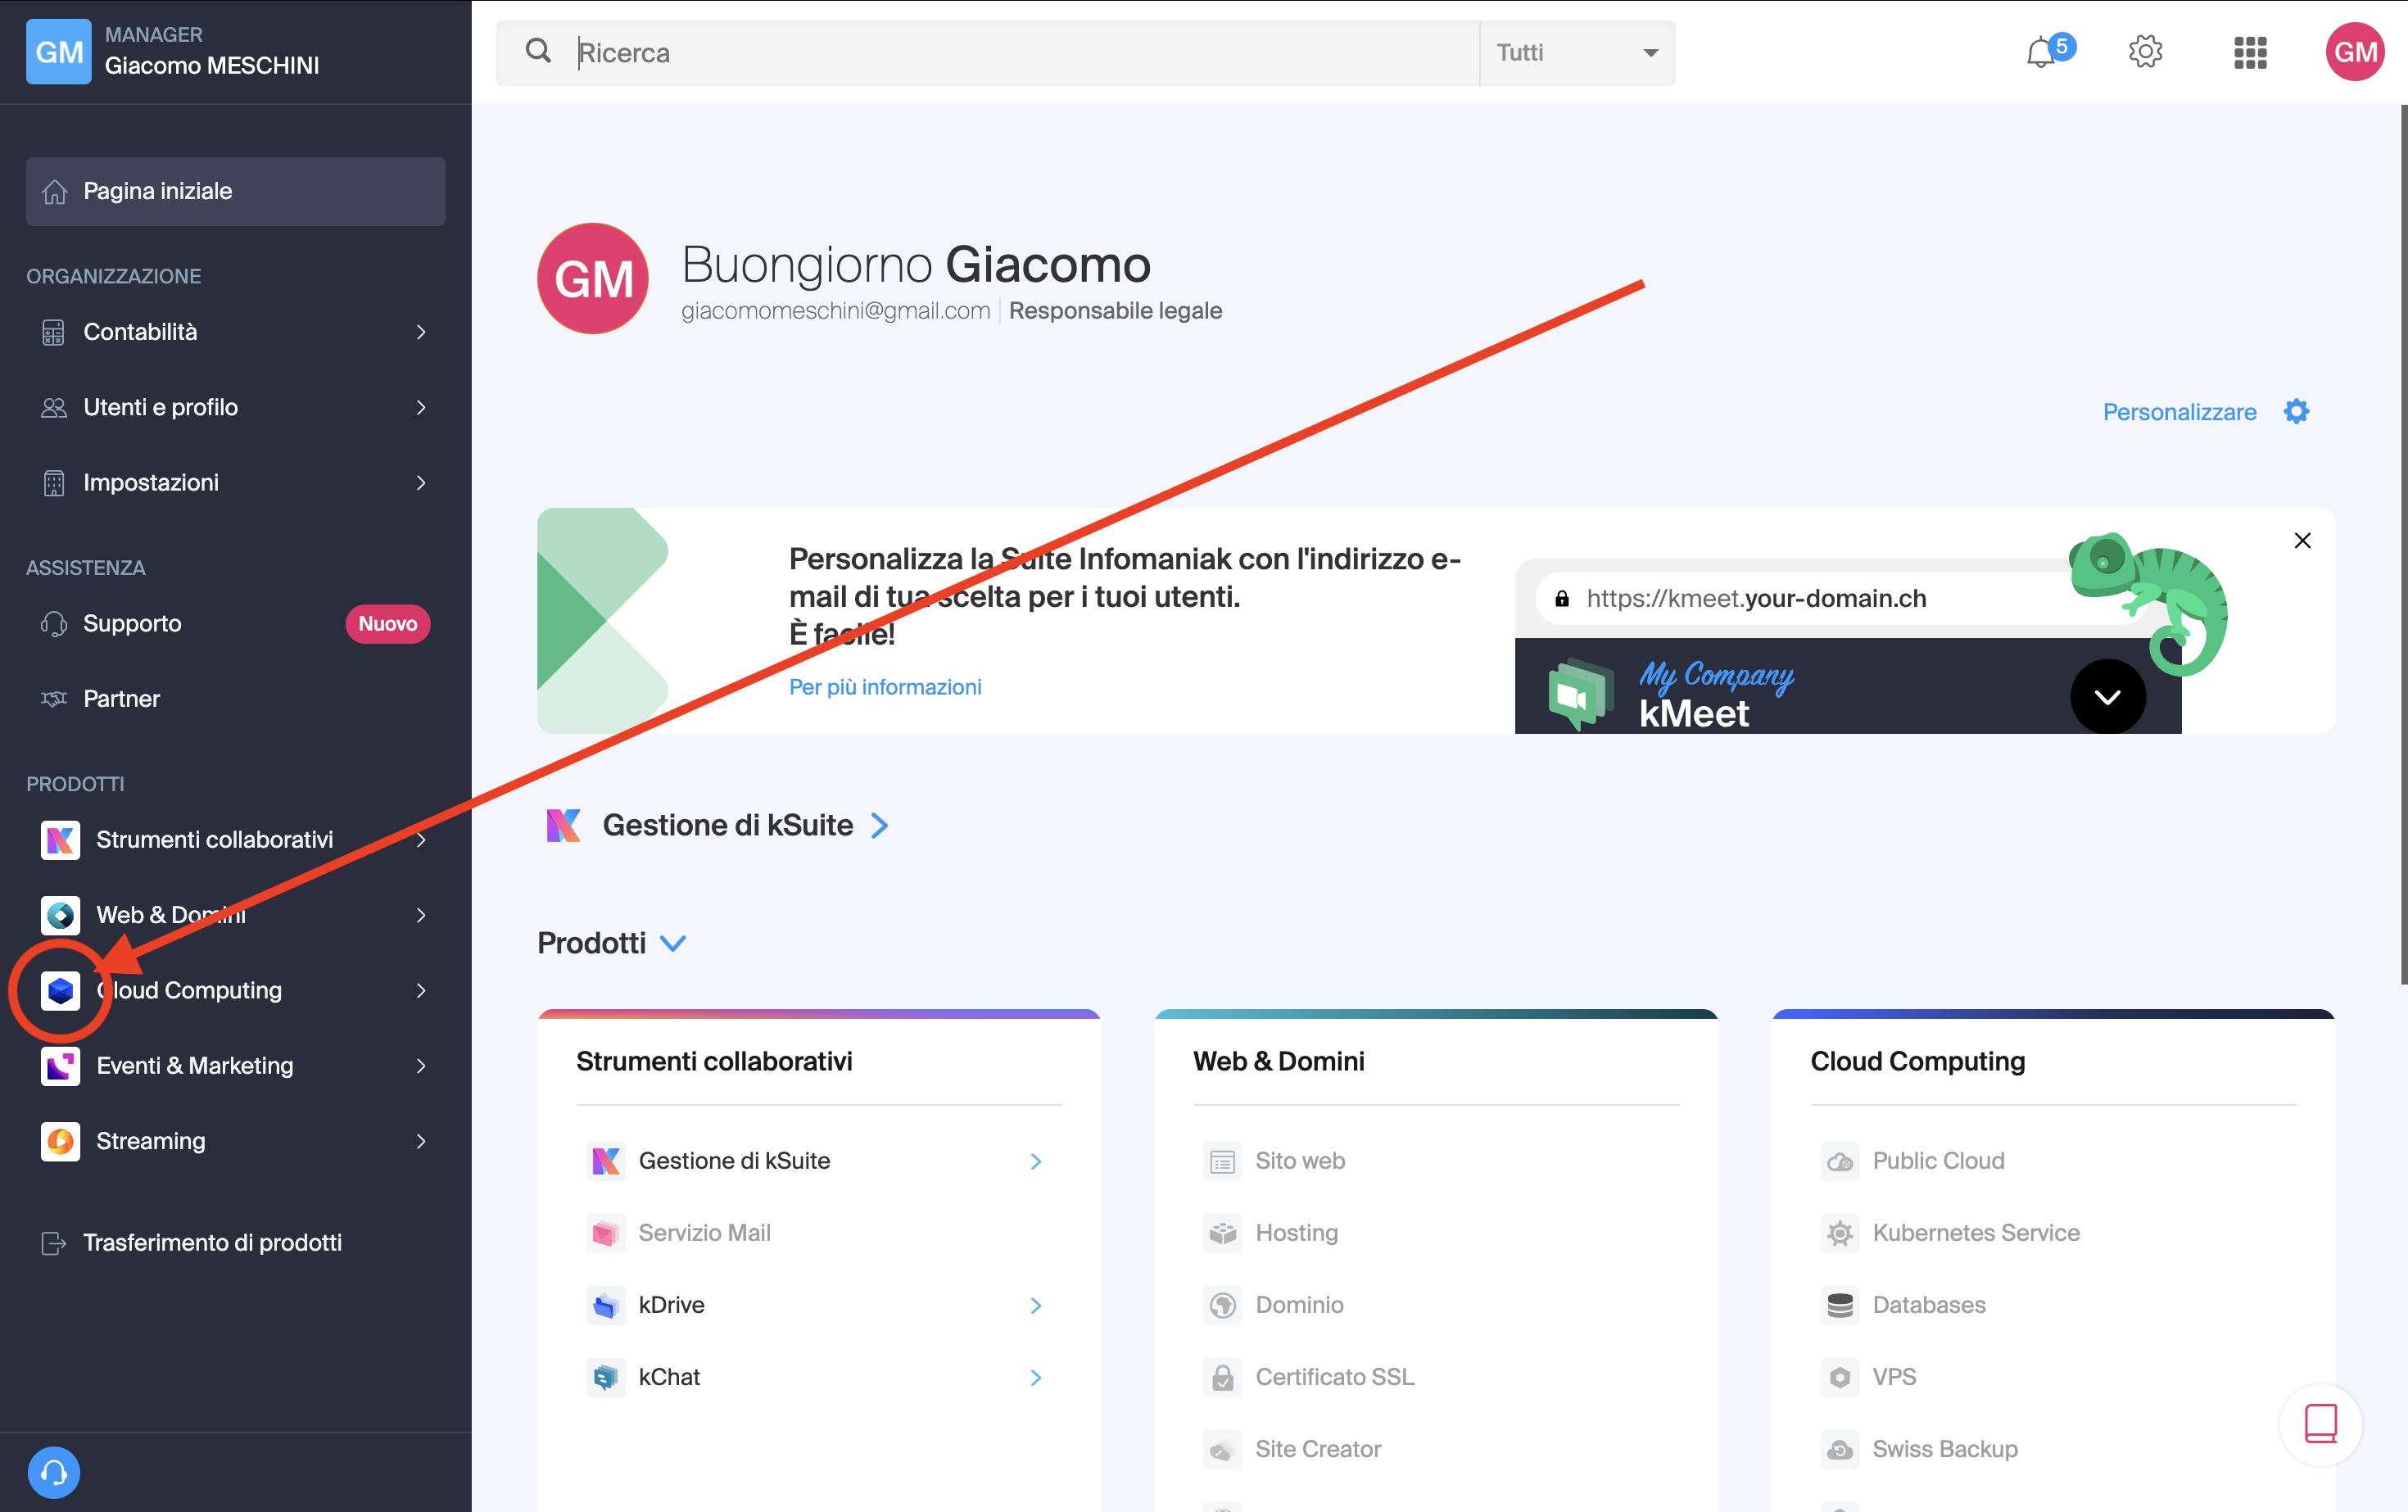The image size is (2408, 1512).
Task: Open the Sito web link
Action: [x=1300, y=1161]
